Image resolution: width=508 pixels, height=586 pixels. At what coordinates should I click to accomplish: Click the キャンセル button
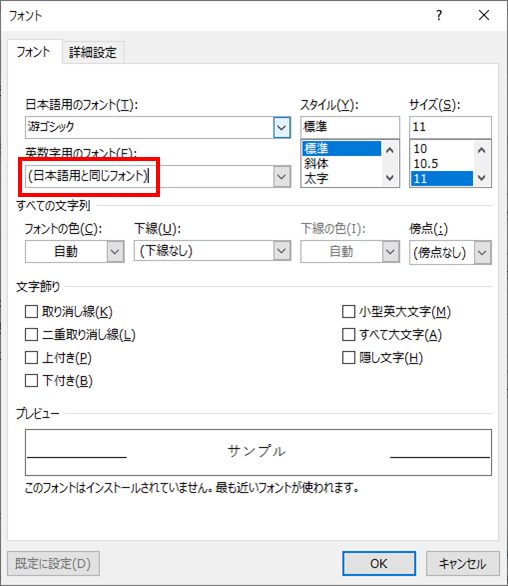pos(462,563)
